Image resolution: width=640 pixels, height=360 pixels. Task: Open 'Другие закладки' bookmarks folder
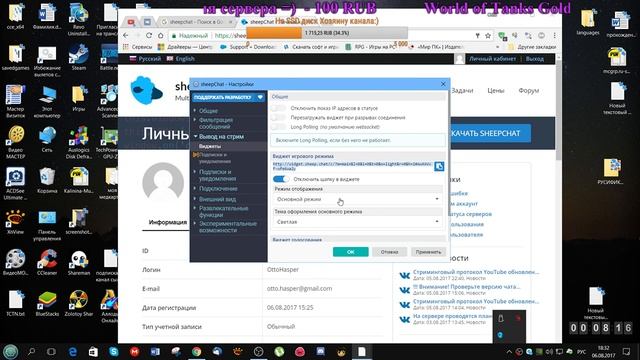pos(532,47)
